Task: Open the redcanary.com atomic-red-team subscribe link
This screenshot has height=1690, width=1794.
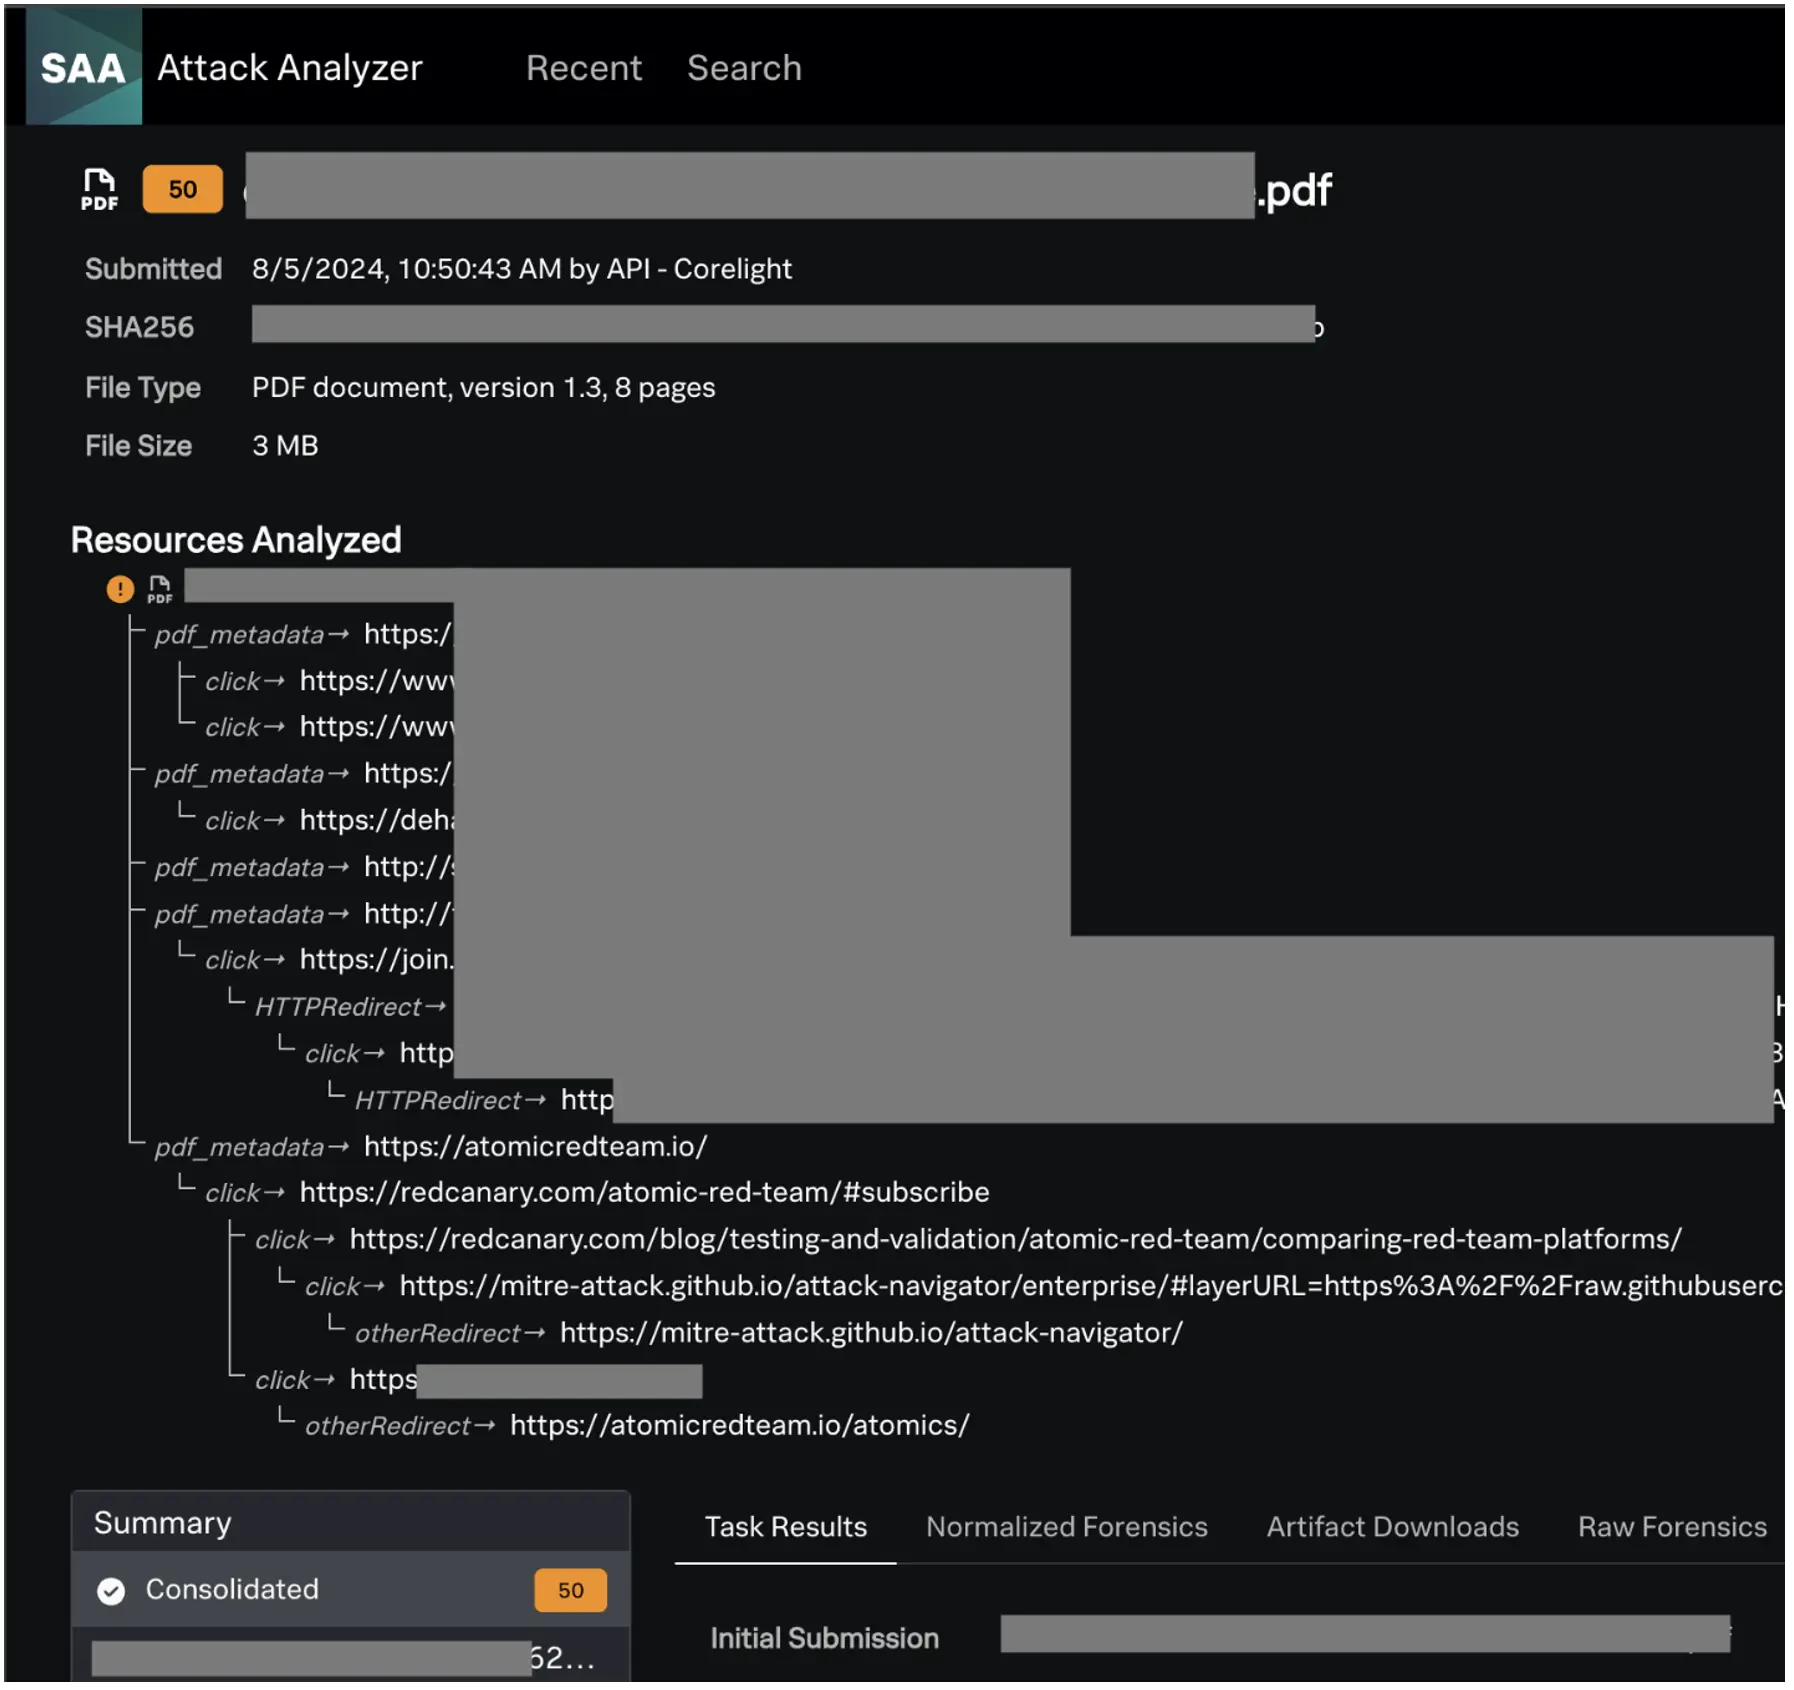Action: [x=643, y=1192]
